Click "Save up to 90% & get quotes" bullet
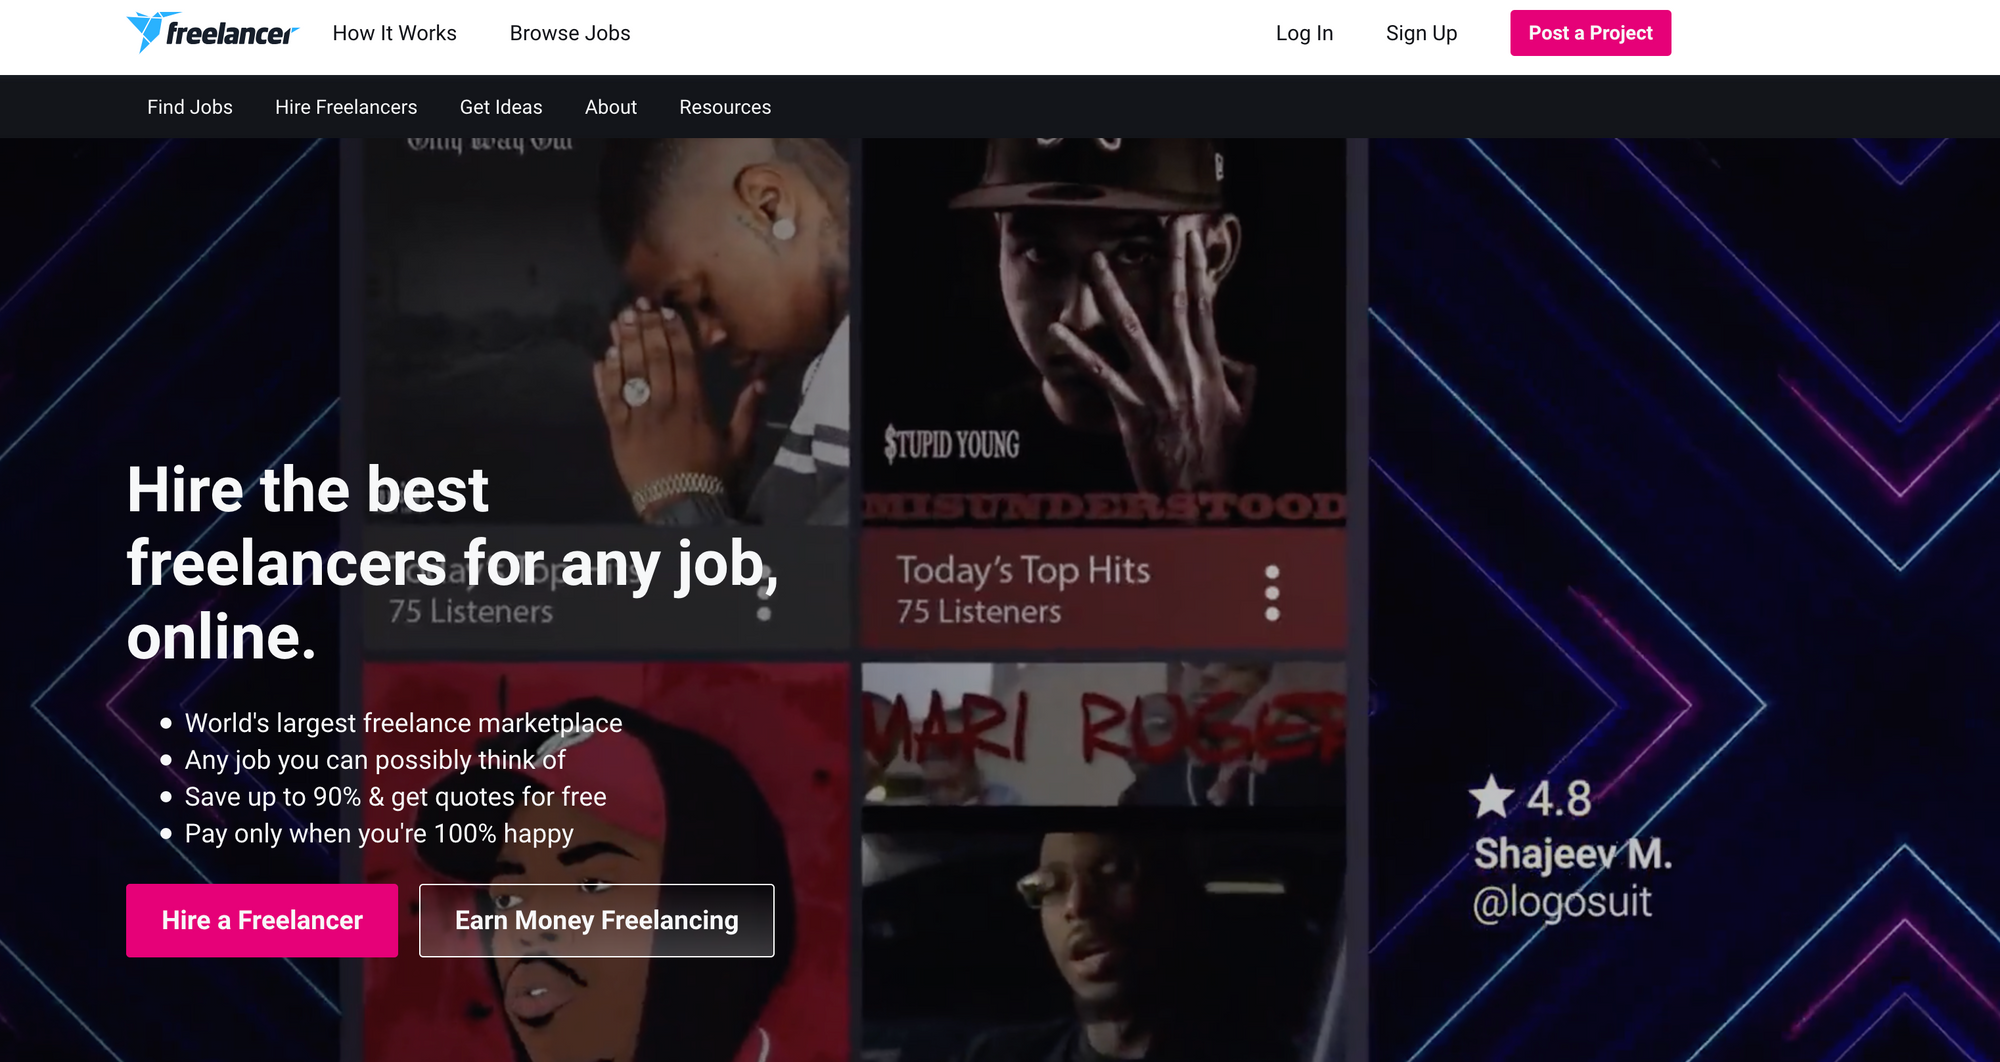The width and height of the screenshot is (2000, 1062). 395,797
